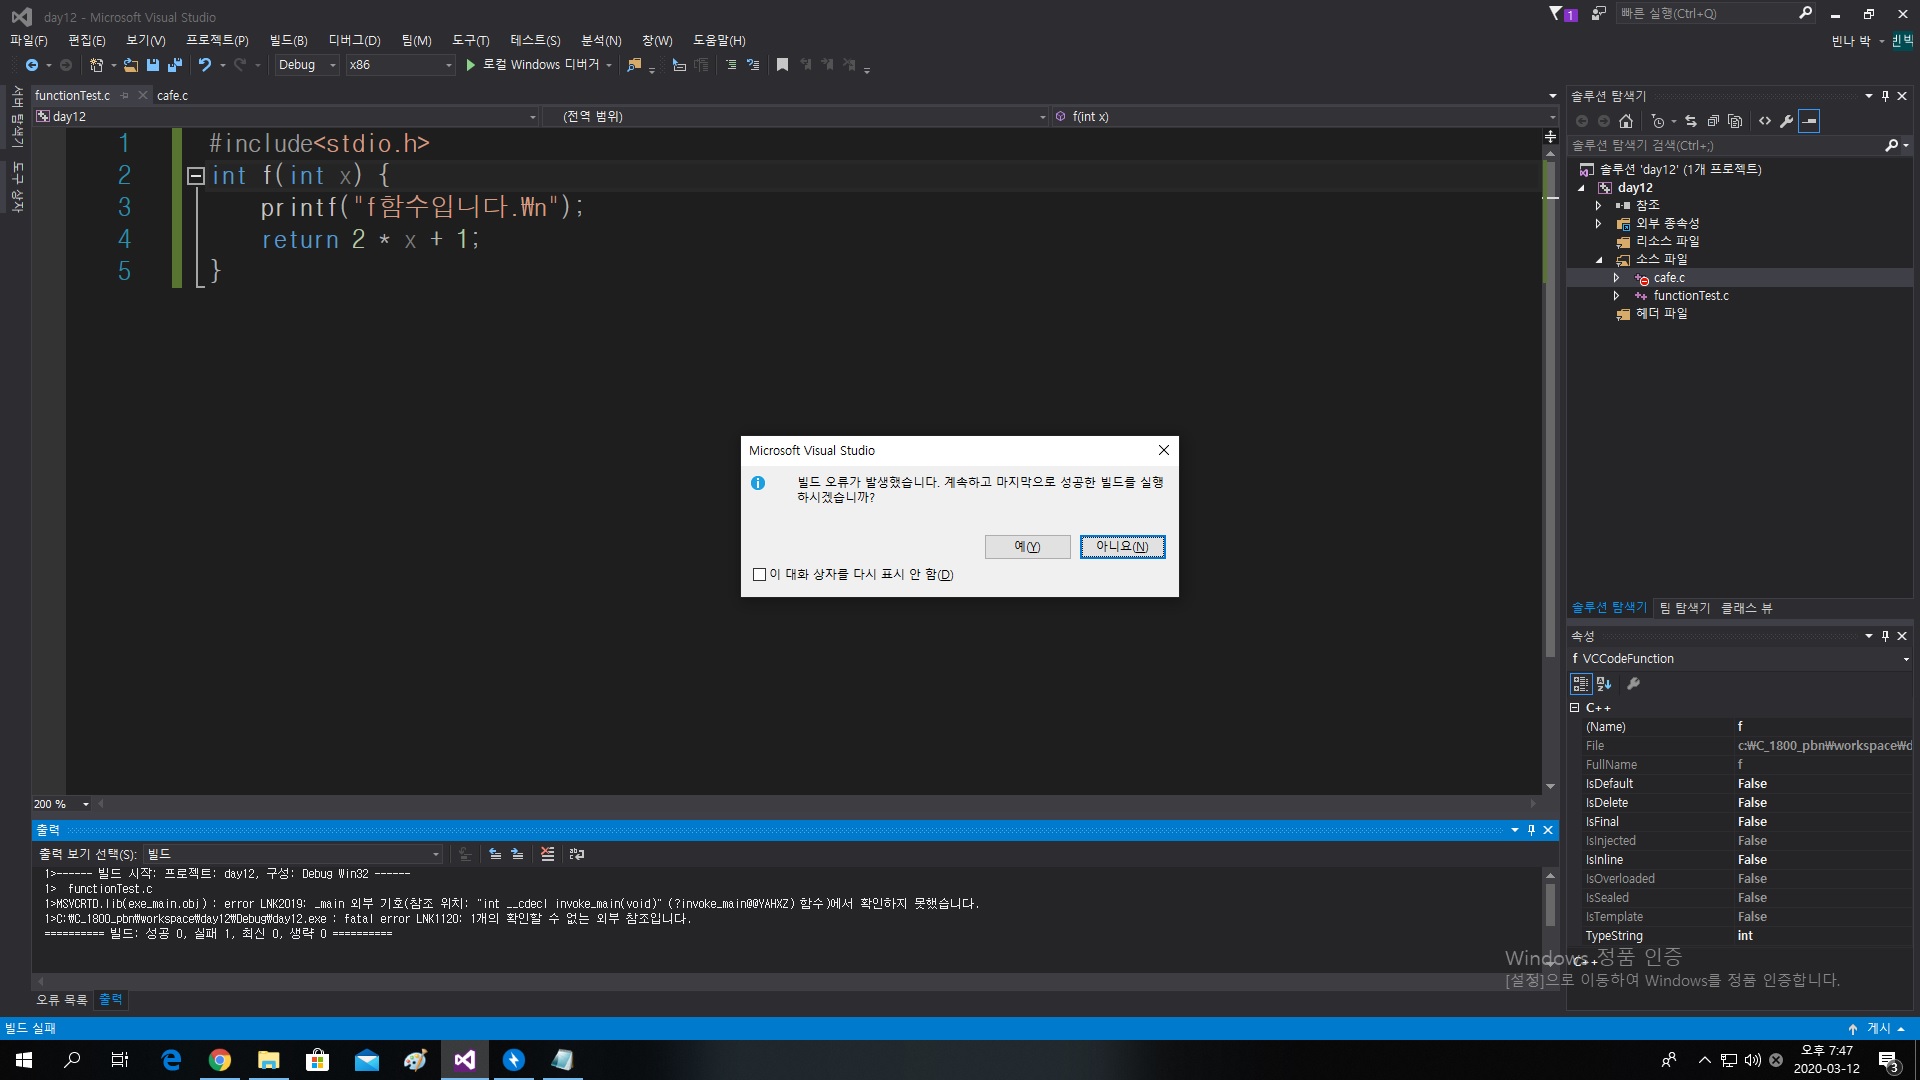
Task: Click the 아니요(N) button in the dialog
Action: click(1122, 547)
